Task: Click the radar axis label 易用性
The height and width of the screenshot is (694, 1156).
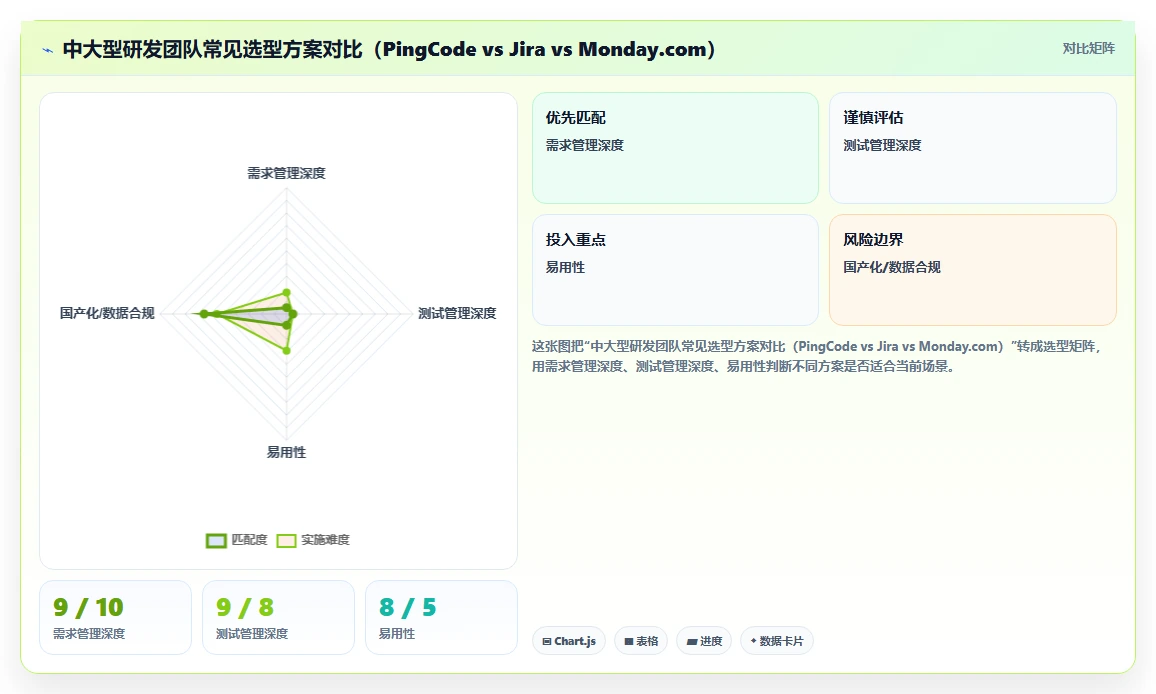Action: pyautogui.click(x=286, y=452)
